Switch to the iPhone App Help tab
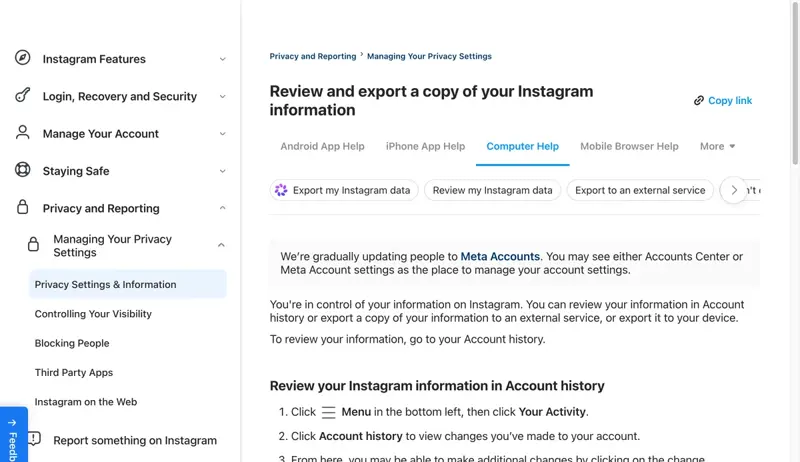This screenshot has height=462, width=800. [426, 146]
